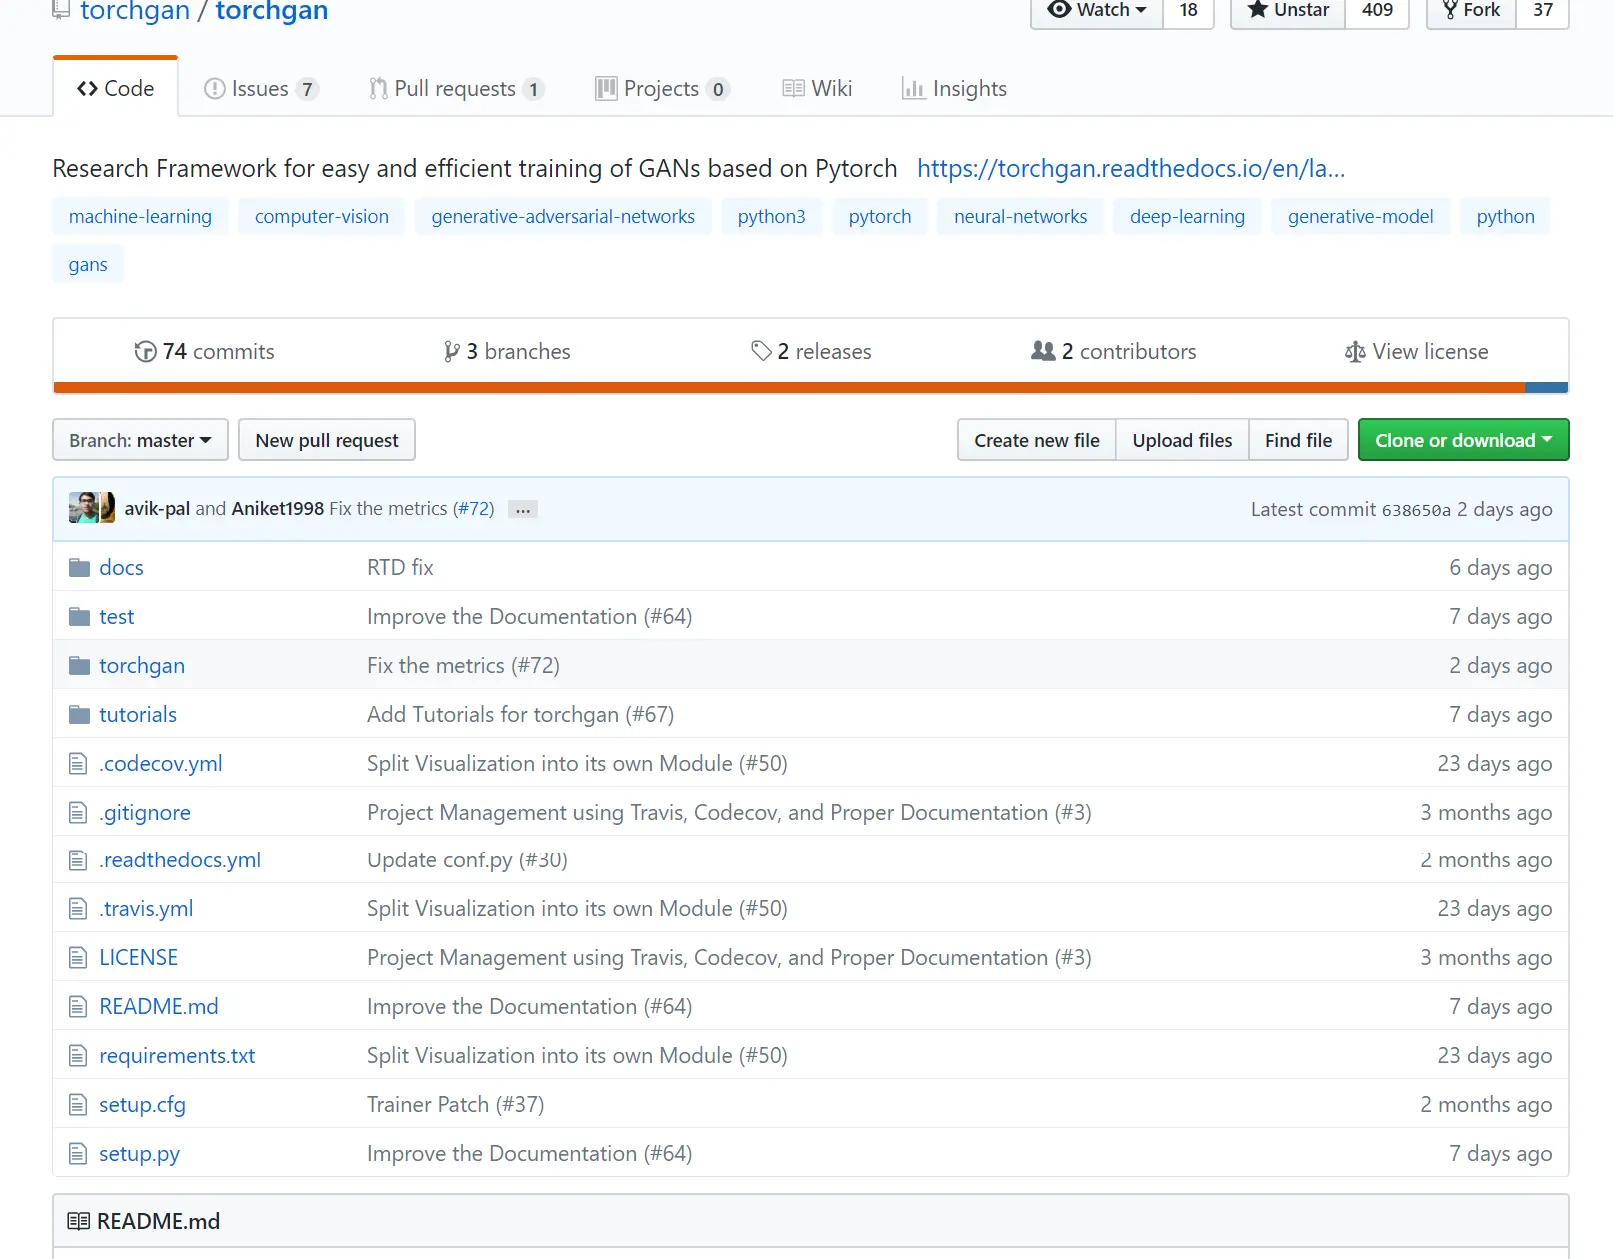Click the language breakdown color bar
This screenshot has width=1613, height=1259.
pos(811,388)
